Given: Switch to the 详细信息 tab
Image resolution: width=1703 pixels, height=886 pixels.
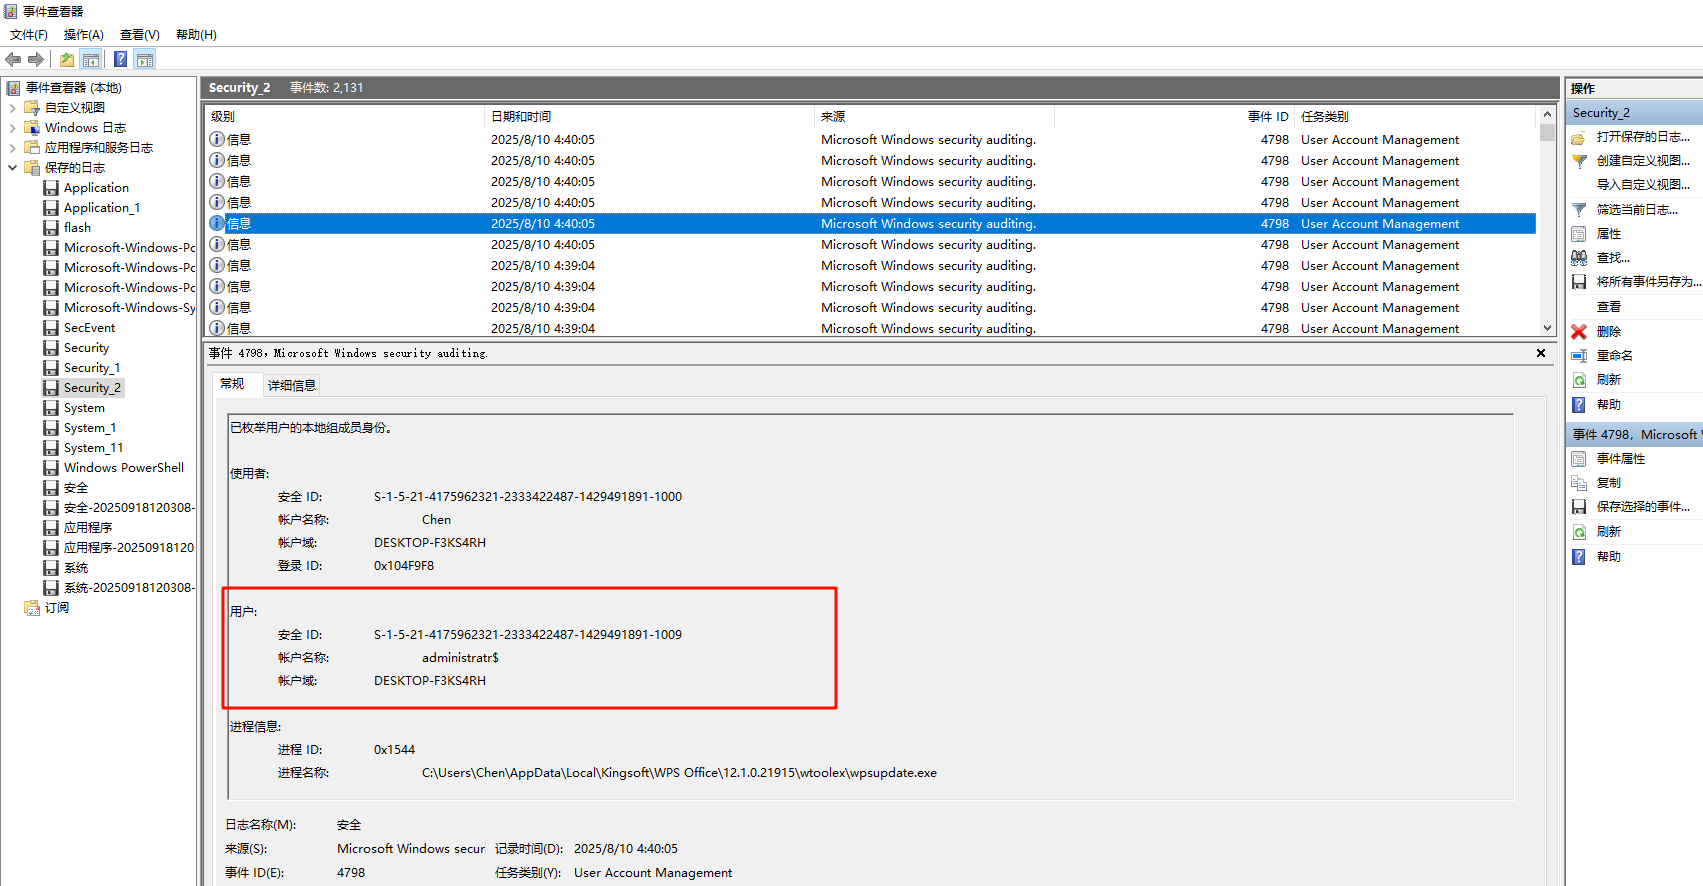Looking at the screenshot, I should [291, 386].
